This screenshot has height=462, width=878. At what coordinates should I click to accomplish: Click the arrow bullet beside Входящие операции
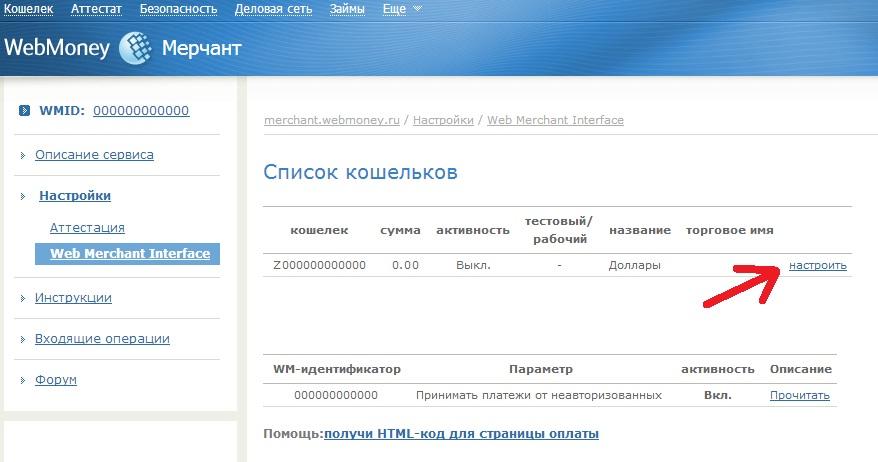tap(22, 339)
